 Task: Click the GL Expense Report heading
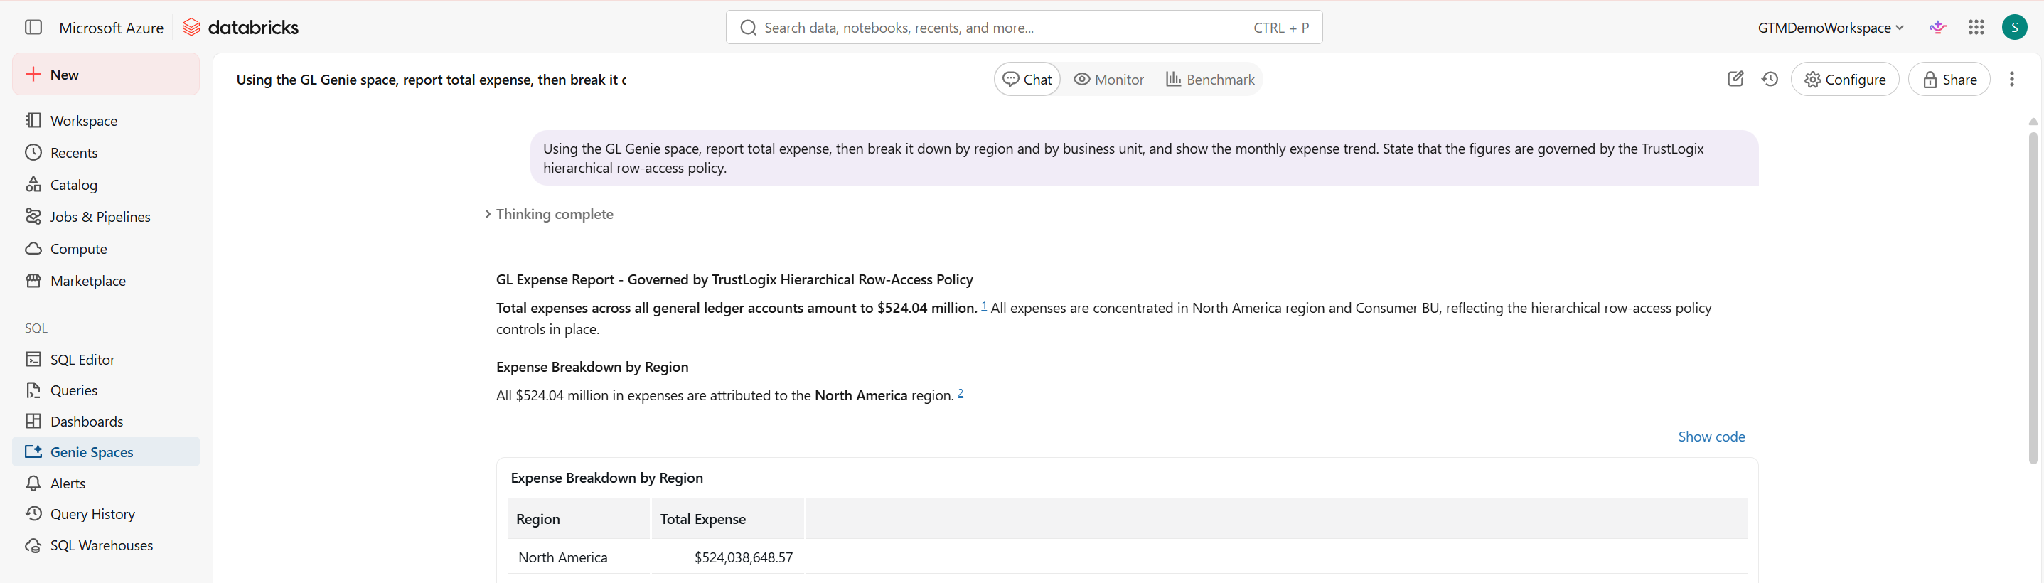(734, 279)
